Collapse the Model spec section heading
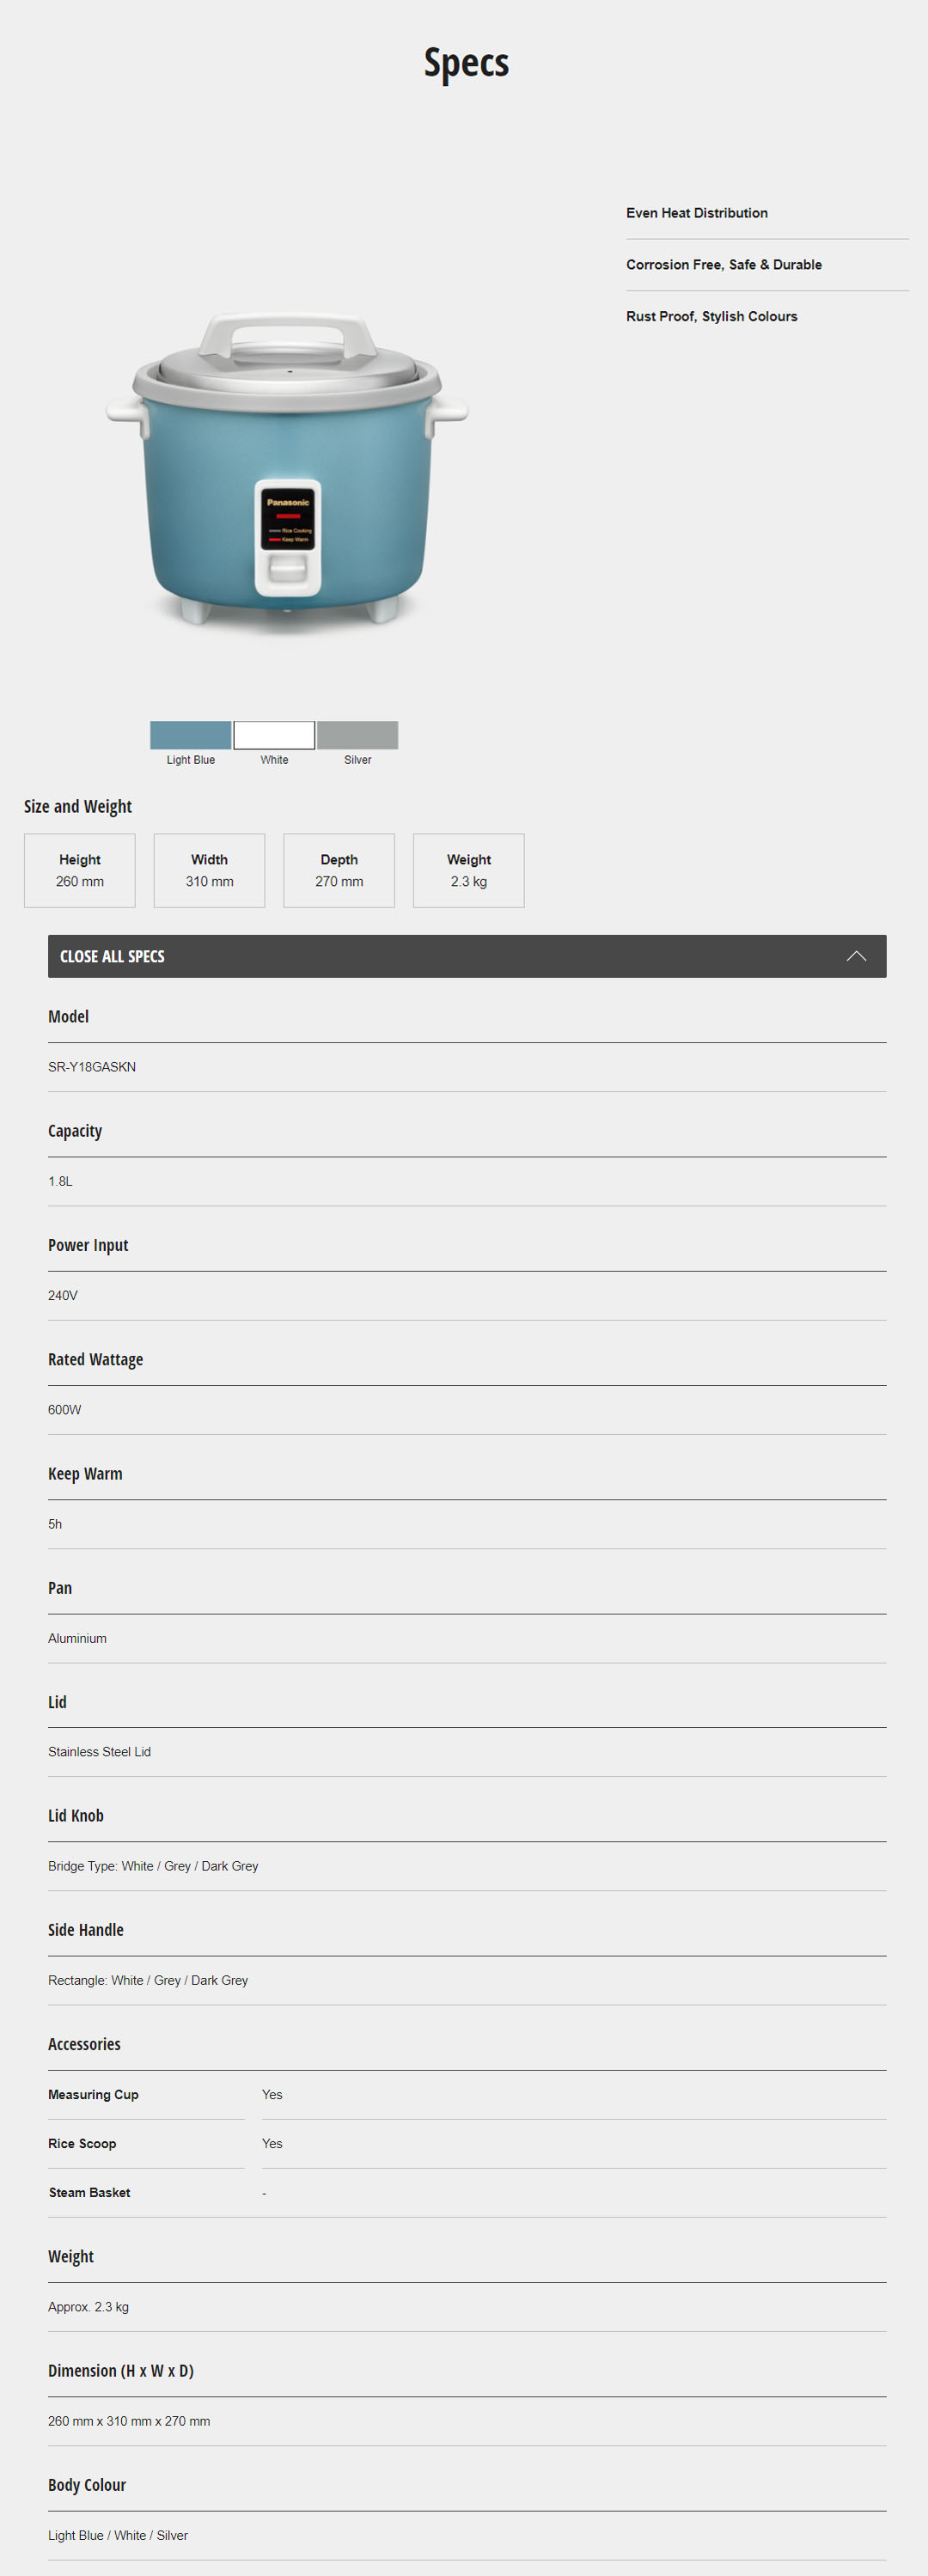 (69, 1017)
